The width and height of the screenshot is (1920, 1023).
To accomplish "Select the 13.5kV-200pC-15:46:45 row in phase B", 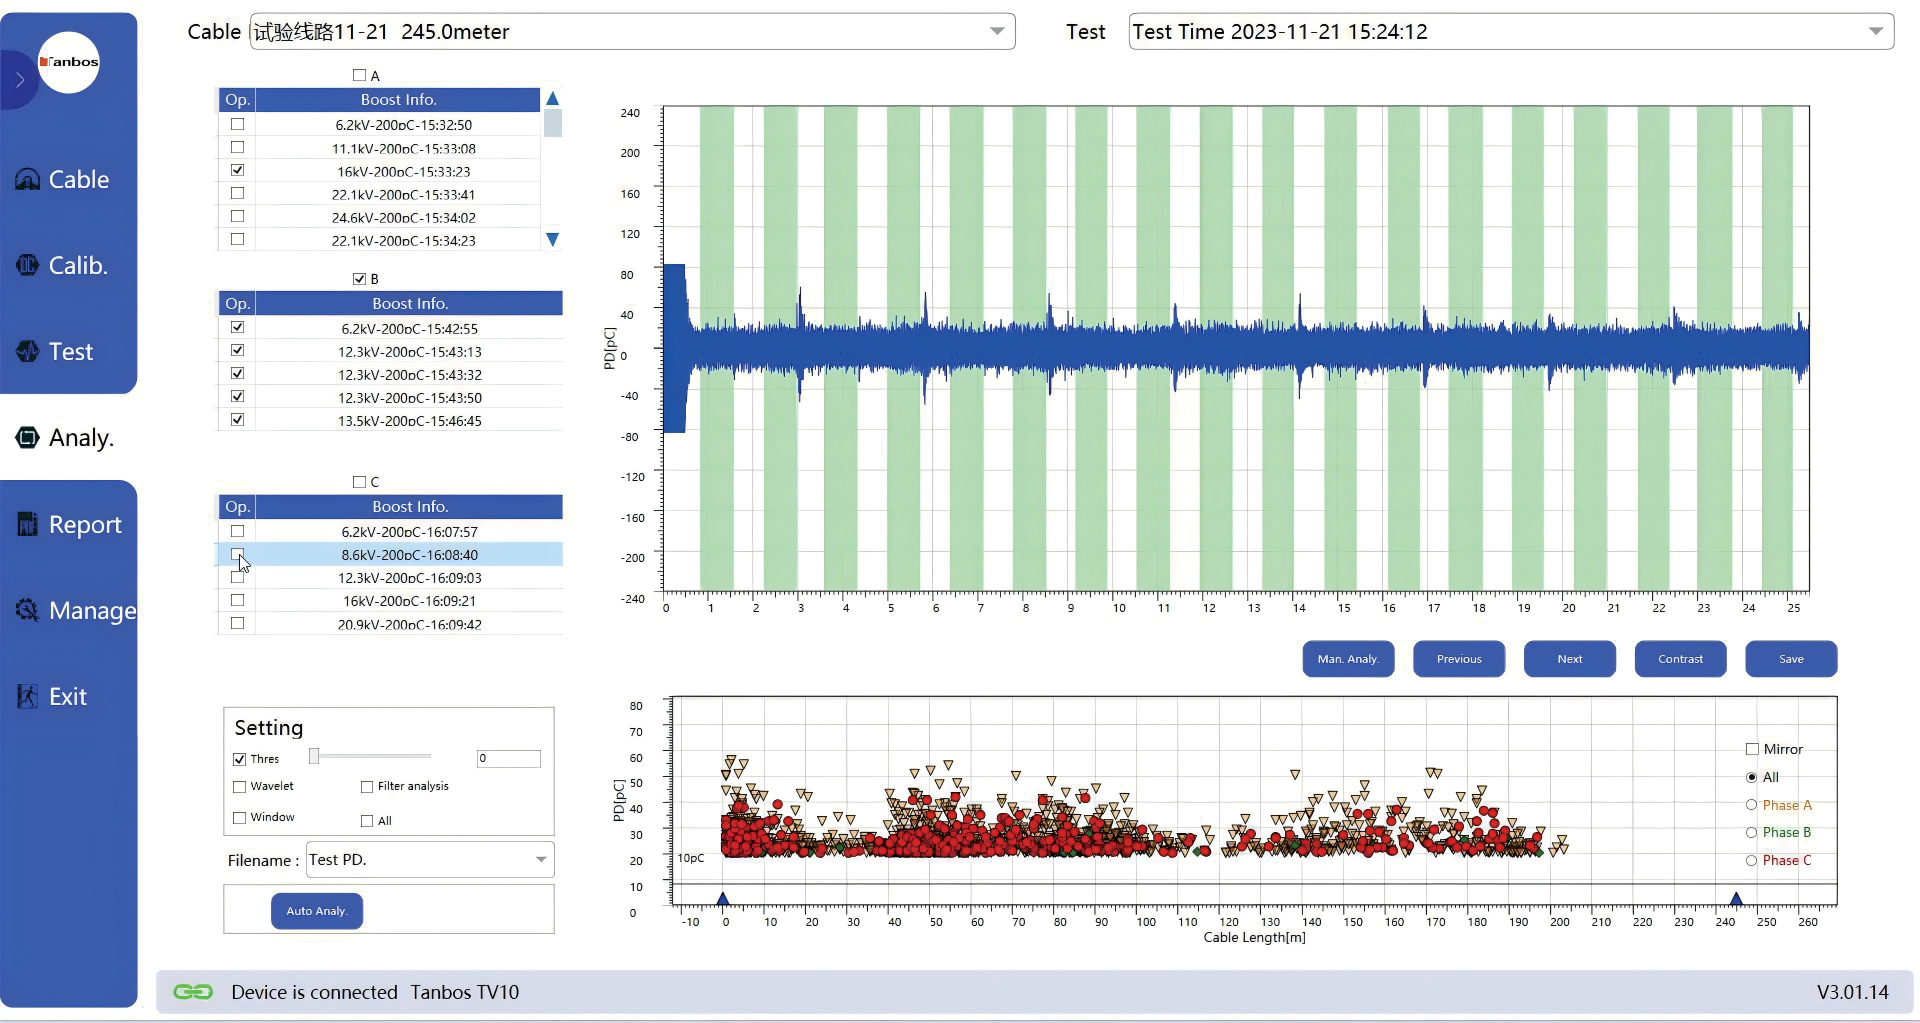I will [409, 421].
